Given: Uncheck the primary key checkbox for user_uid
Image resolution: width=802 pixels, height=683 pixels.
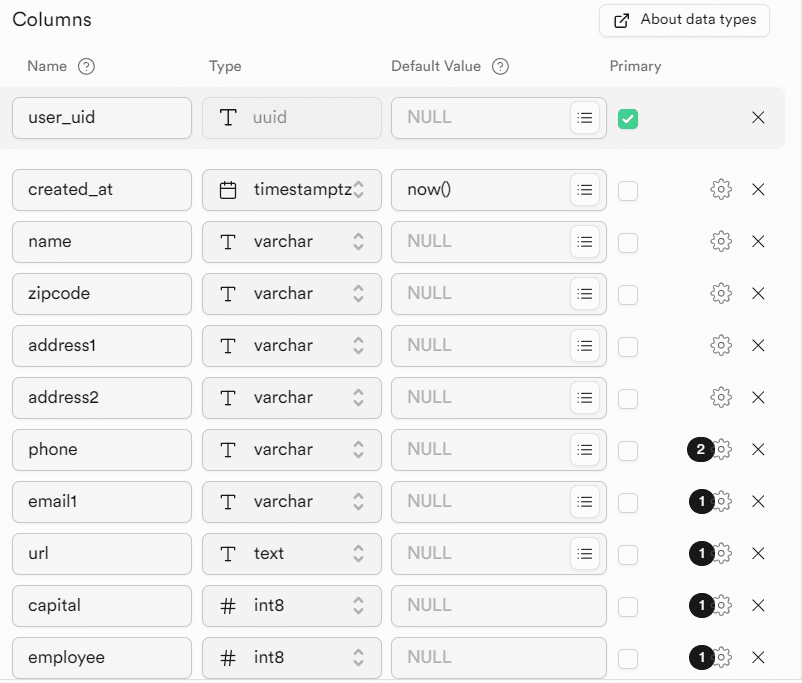Looking at the screenshot, I should pos(628,119).
